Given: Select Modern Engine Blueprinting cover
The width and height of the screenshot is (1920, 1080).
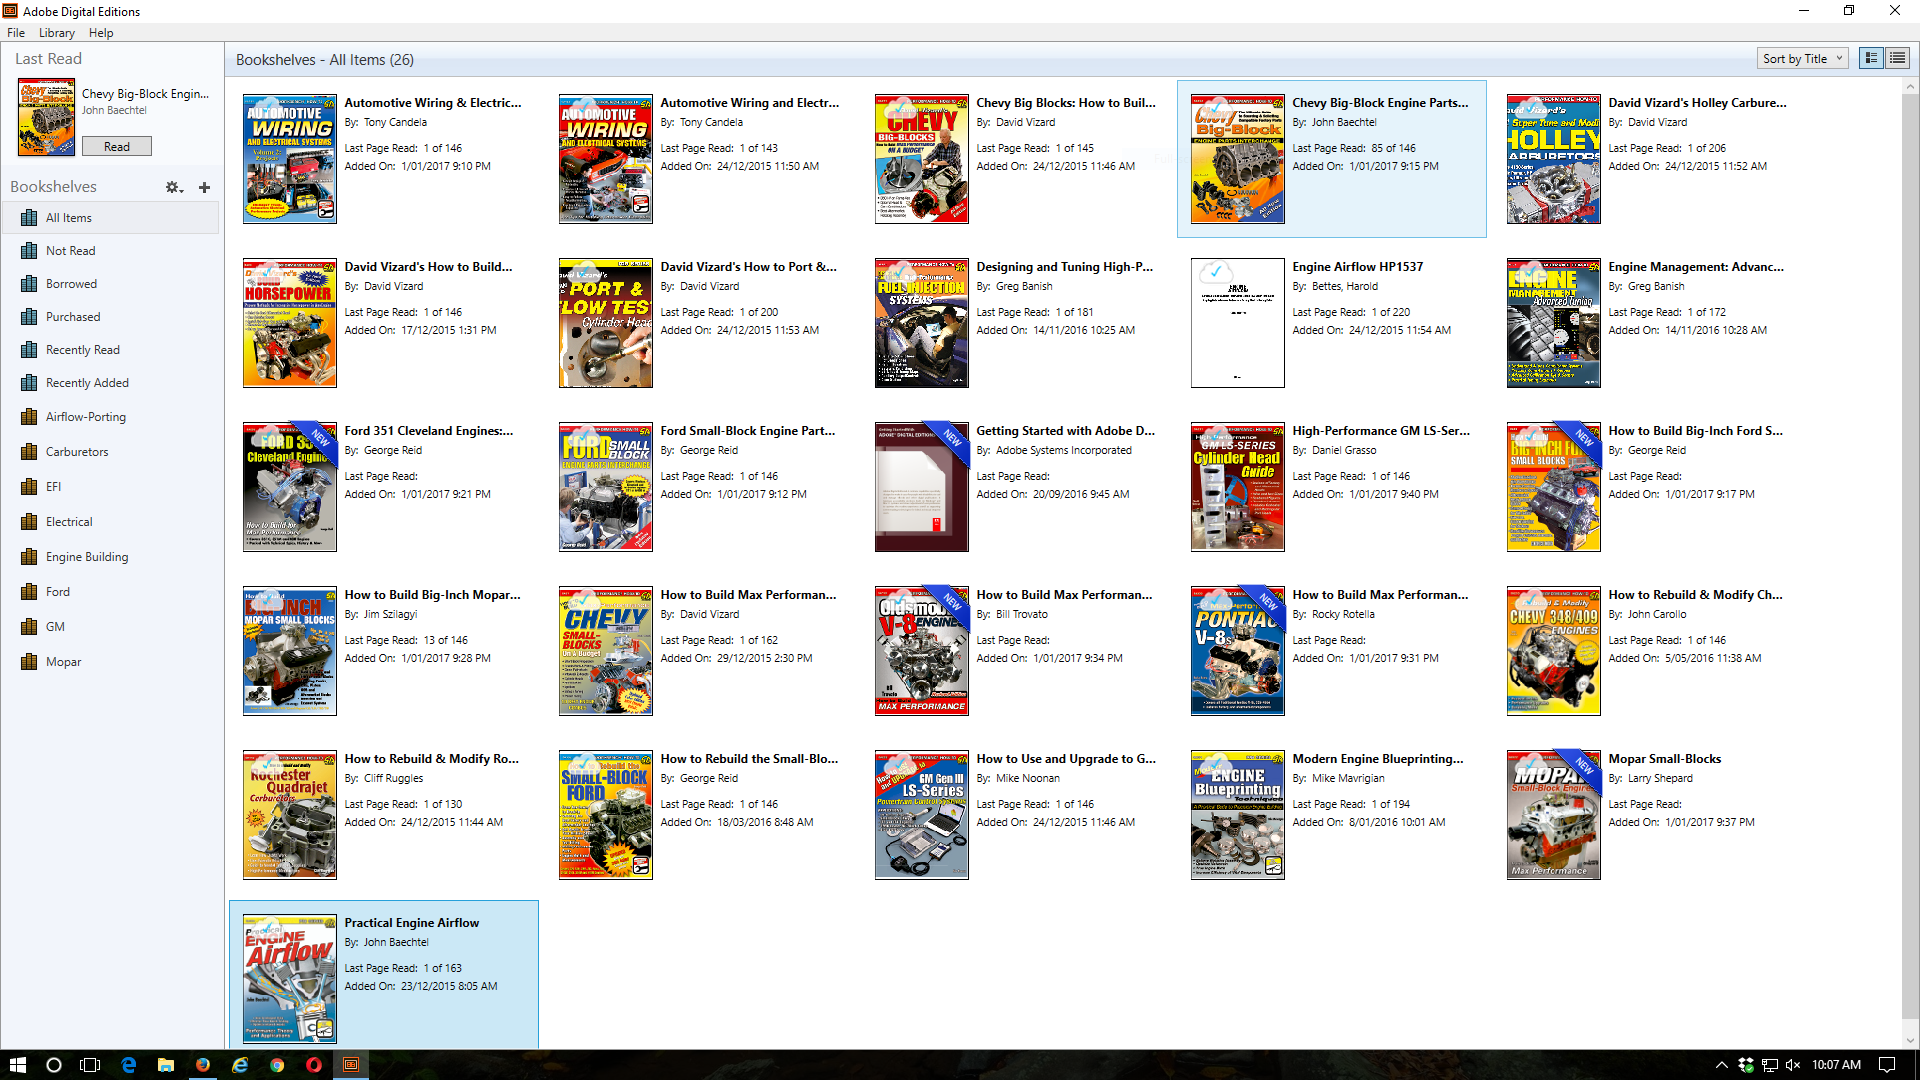Looking at the screenshot, I should [1238, 815].
